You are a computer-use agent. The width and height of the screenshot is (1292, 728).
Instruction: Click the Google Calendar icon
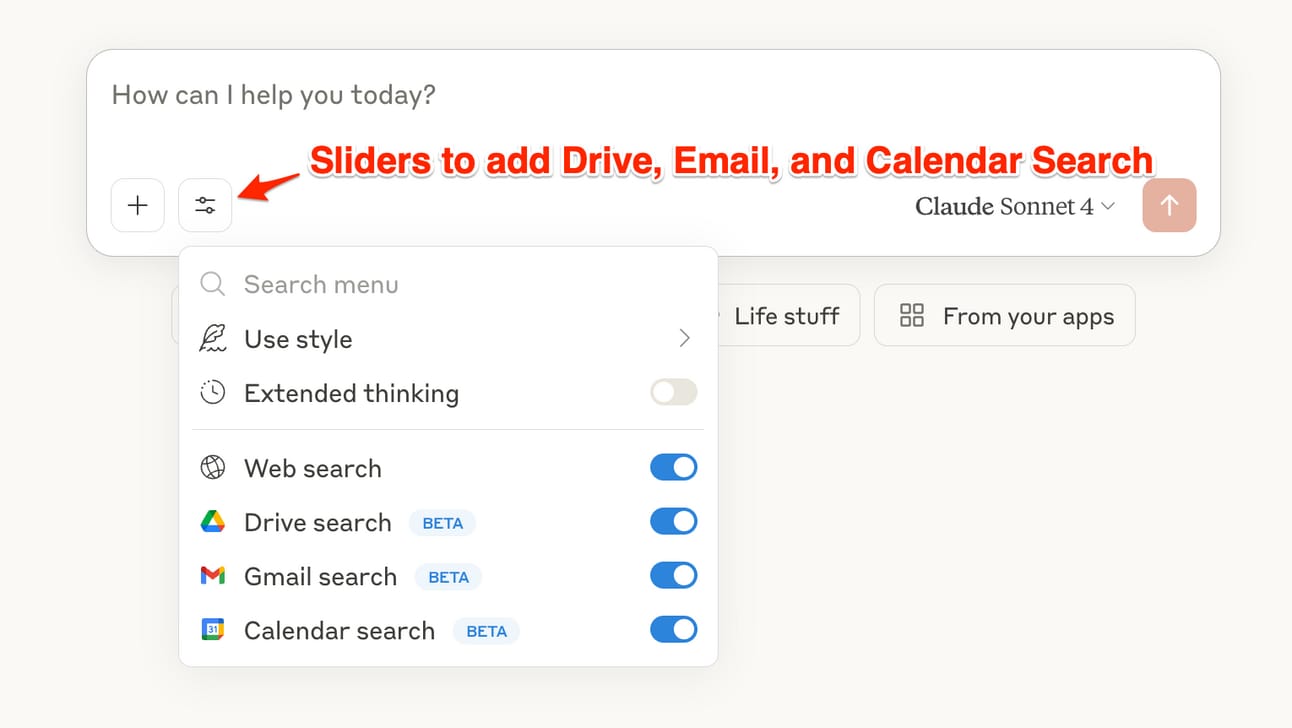(x=212, y=630)
